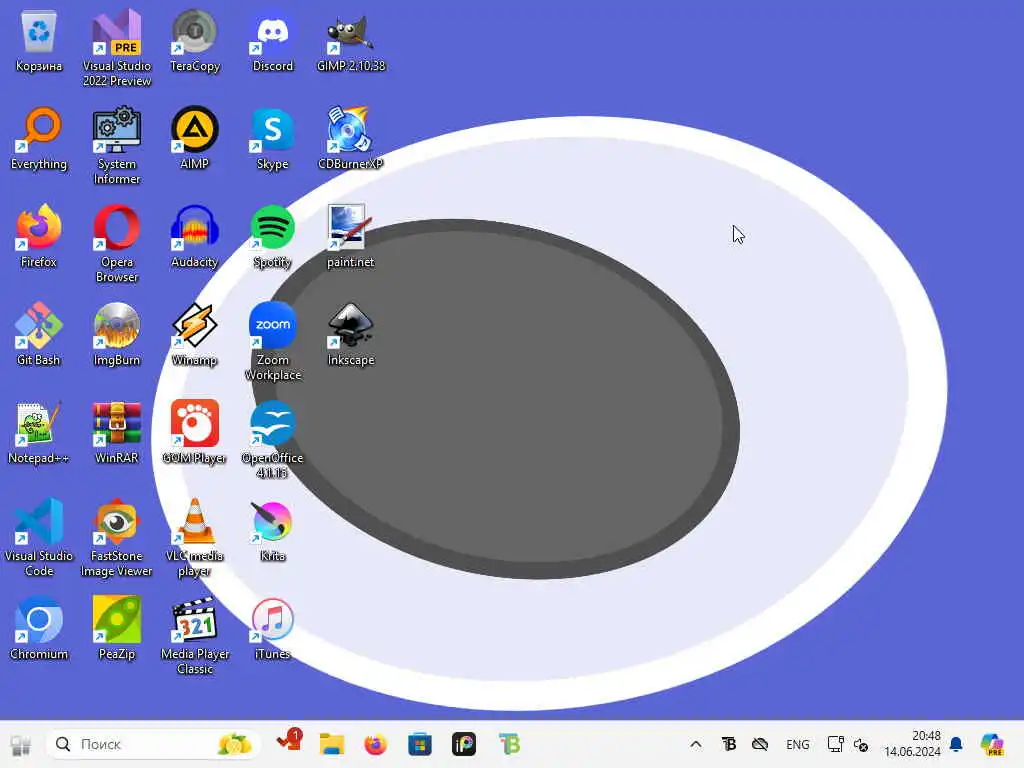This screenshot has width=1024, height=768.
Task: Open the System Informer icon
Action: coord(117,146)
